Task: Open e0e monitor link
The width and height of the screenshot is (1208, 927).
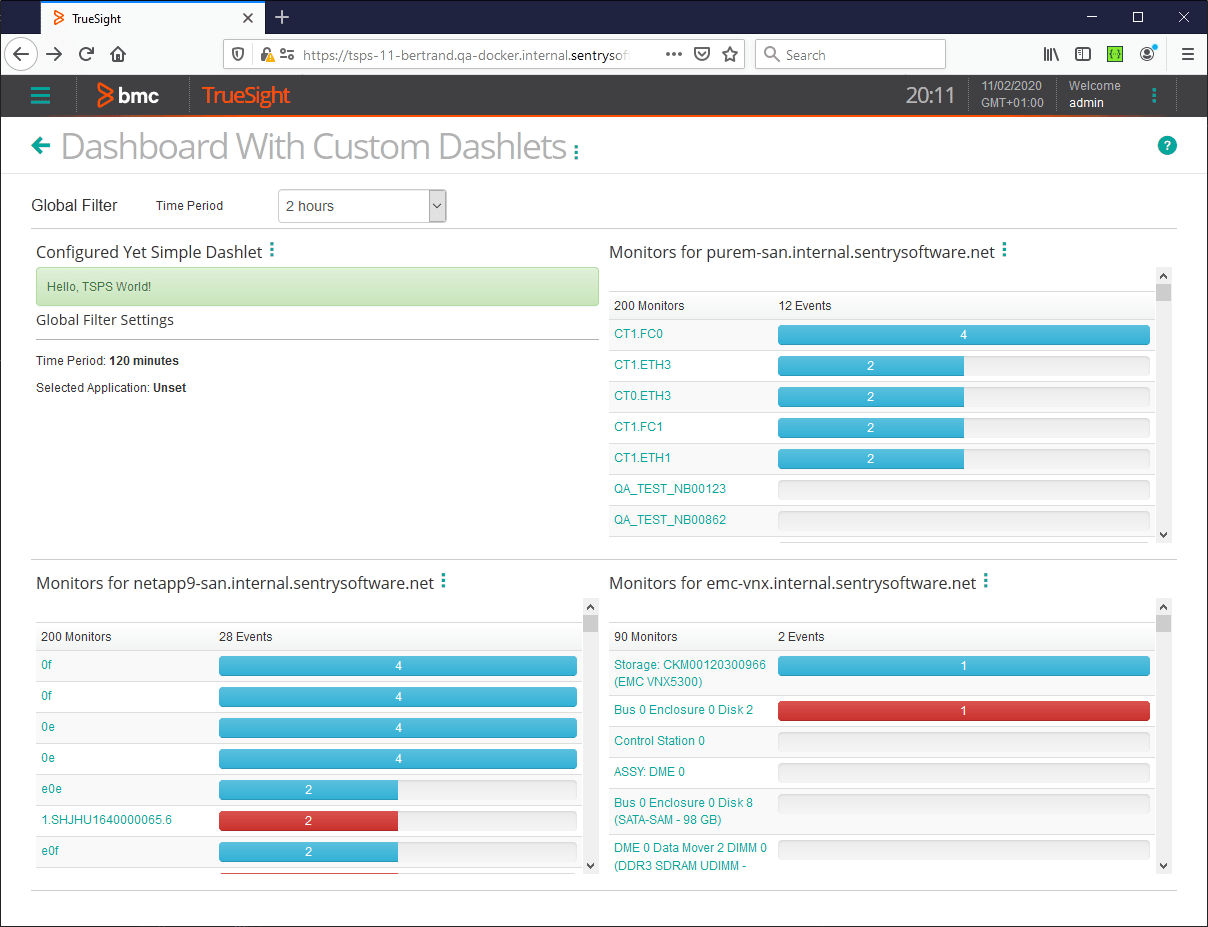Action: pyautogui.click(x=51, y=789)
